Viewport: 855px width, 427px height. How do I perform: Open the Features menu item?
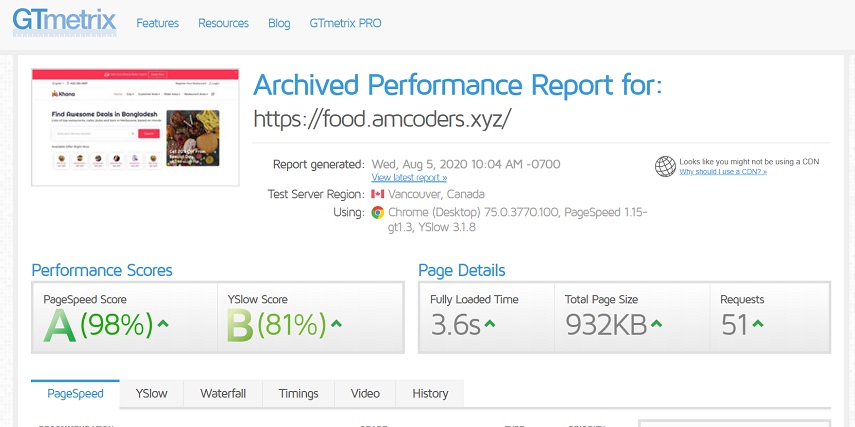click(x=158, y=23)
